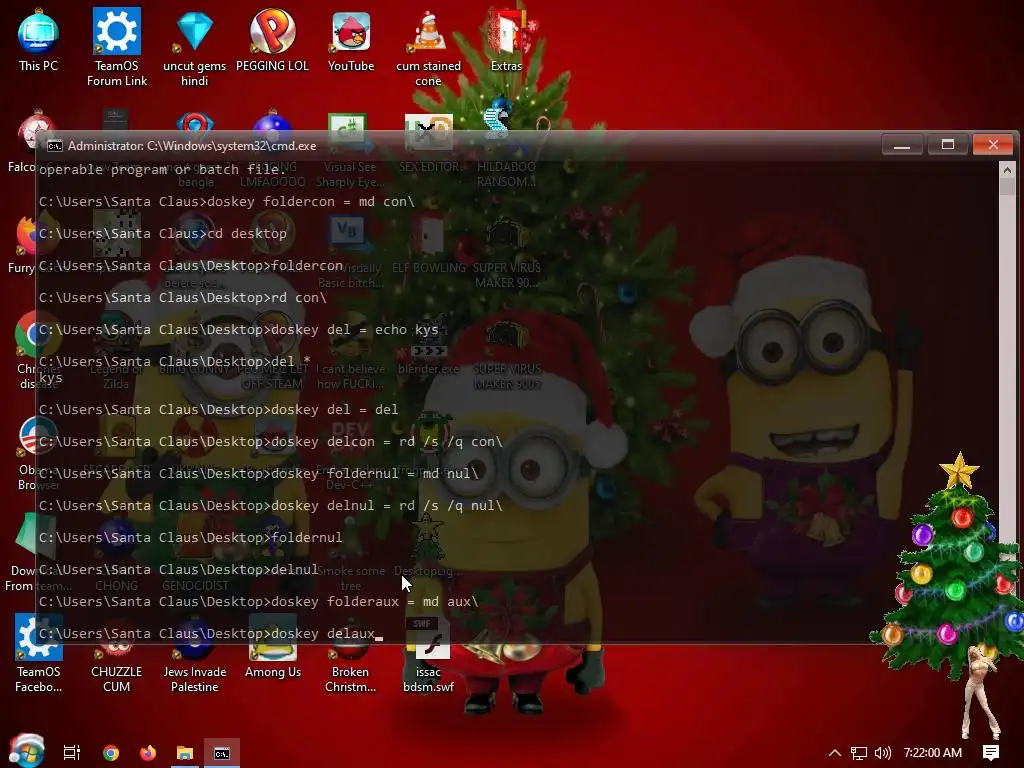Open the Action Center notification icon
Image resolution: width=1024 pixels, height=768 pixels.
(x=991, y=753)
